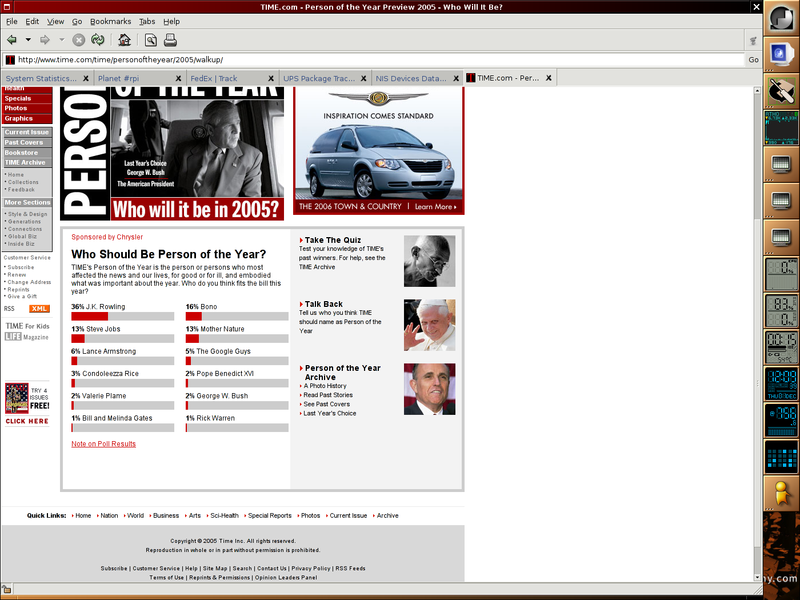This screenshot has height=600, width=800.
Task: Click the TIME favicon in the address bar
Action: click(10, 60)
